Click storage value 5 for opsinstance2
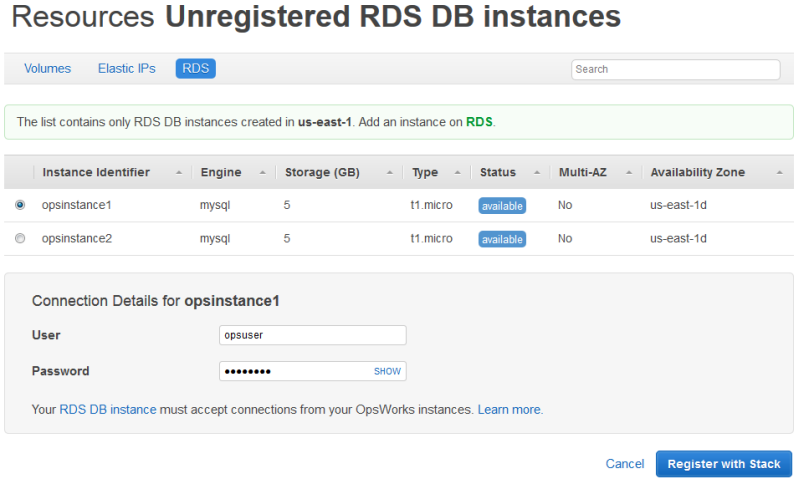800x482 pixels. 287,238
